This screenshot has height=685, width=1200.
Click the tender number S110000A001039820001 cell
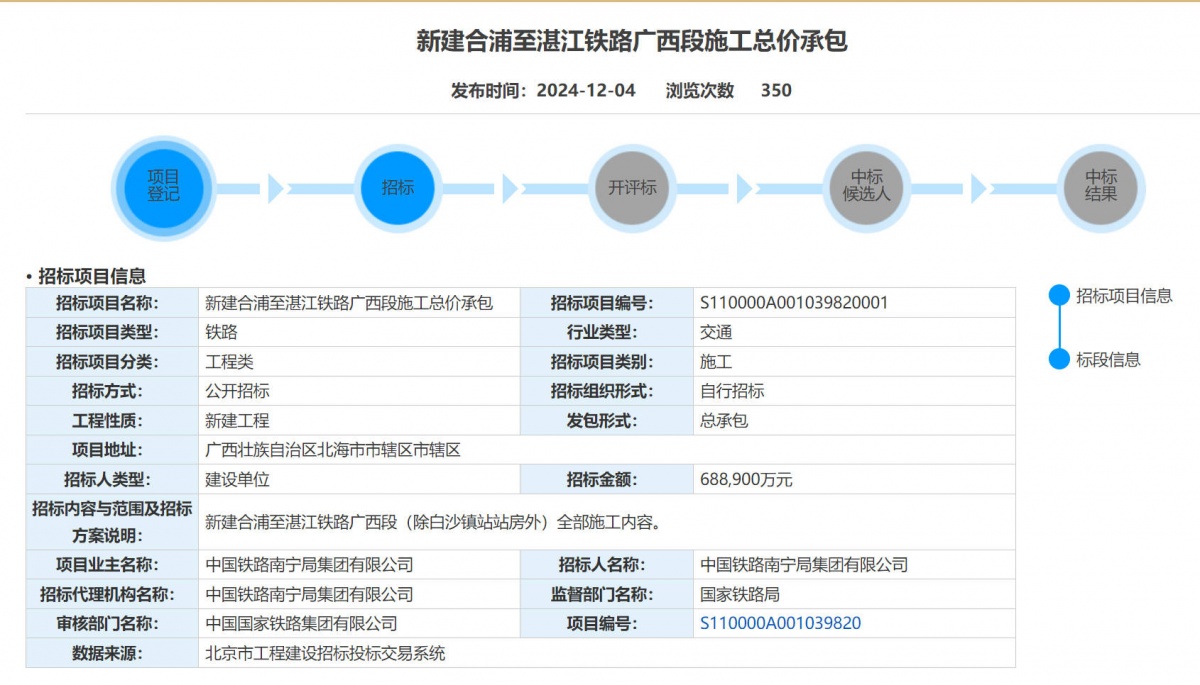794,303
